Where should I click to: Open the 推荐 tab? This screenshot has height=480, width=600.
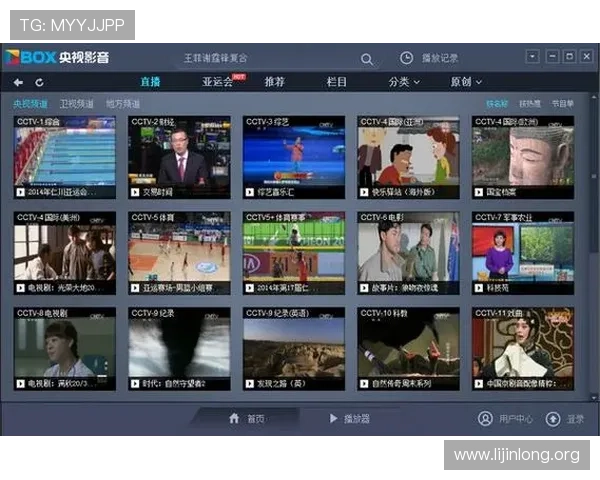pos(275,82)
